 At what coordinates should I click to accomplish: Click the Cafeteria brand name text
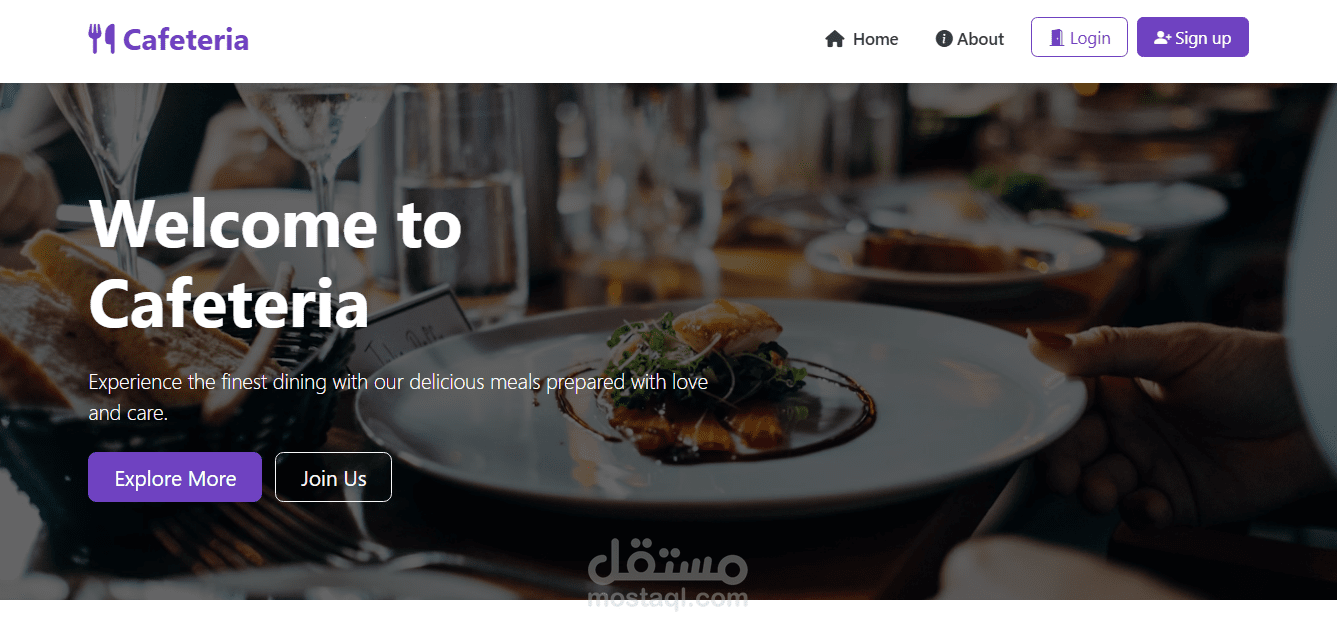186,39
